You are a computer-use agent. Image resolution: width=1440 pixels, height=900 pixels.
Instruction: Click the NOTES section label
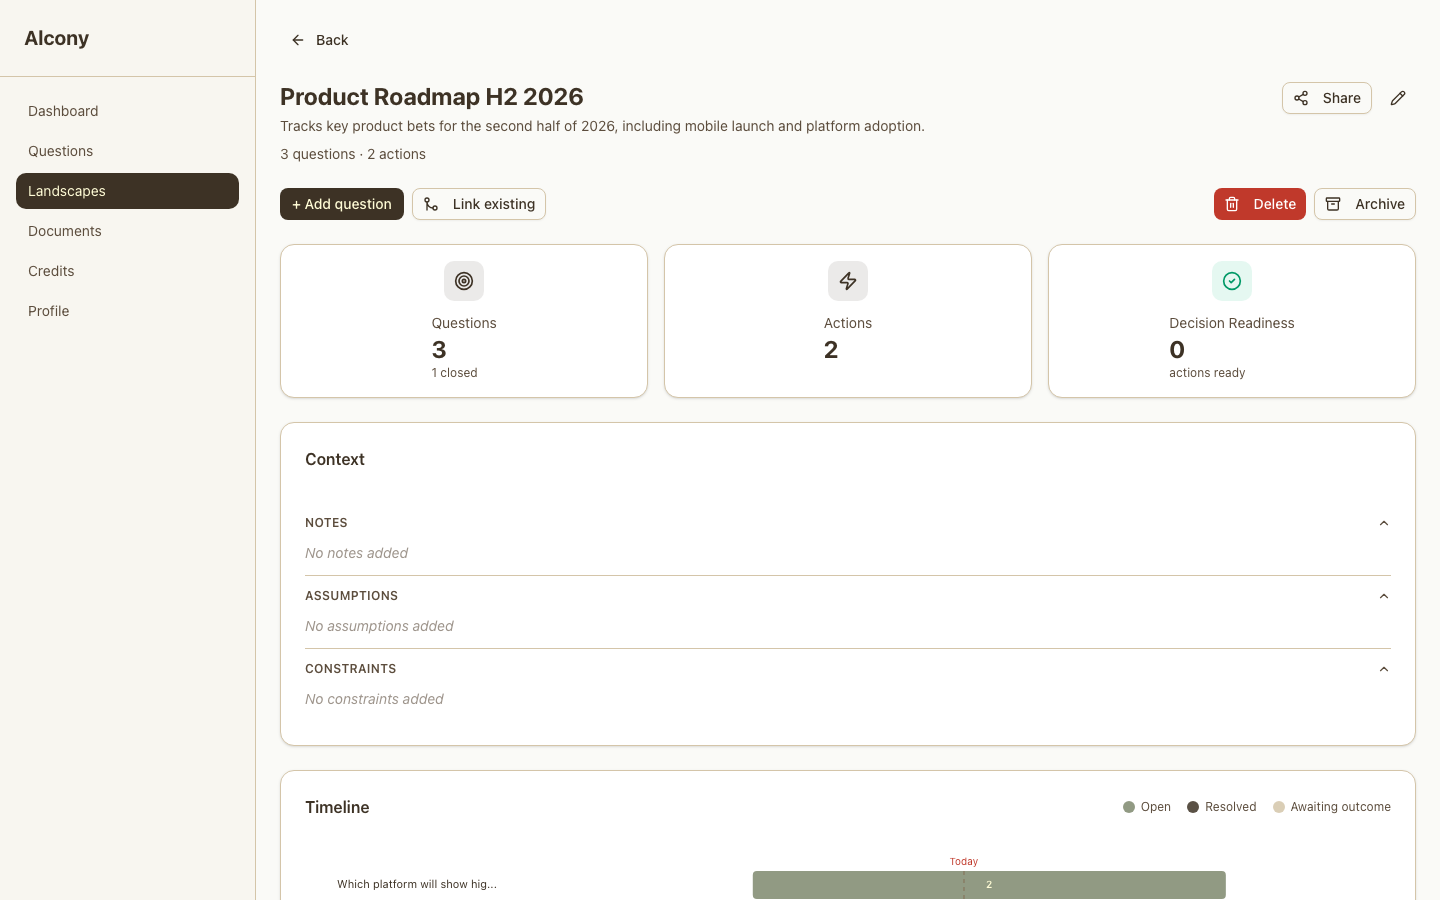(326, 523)
